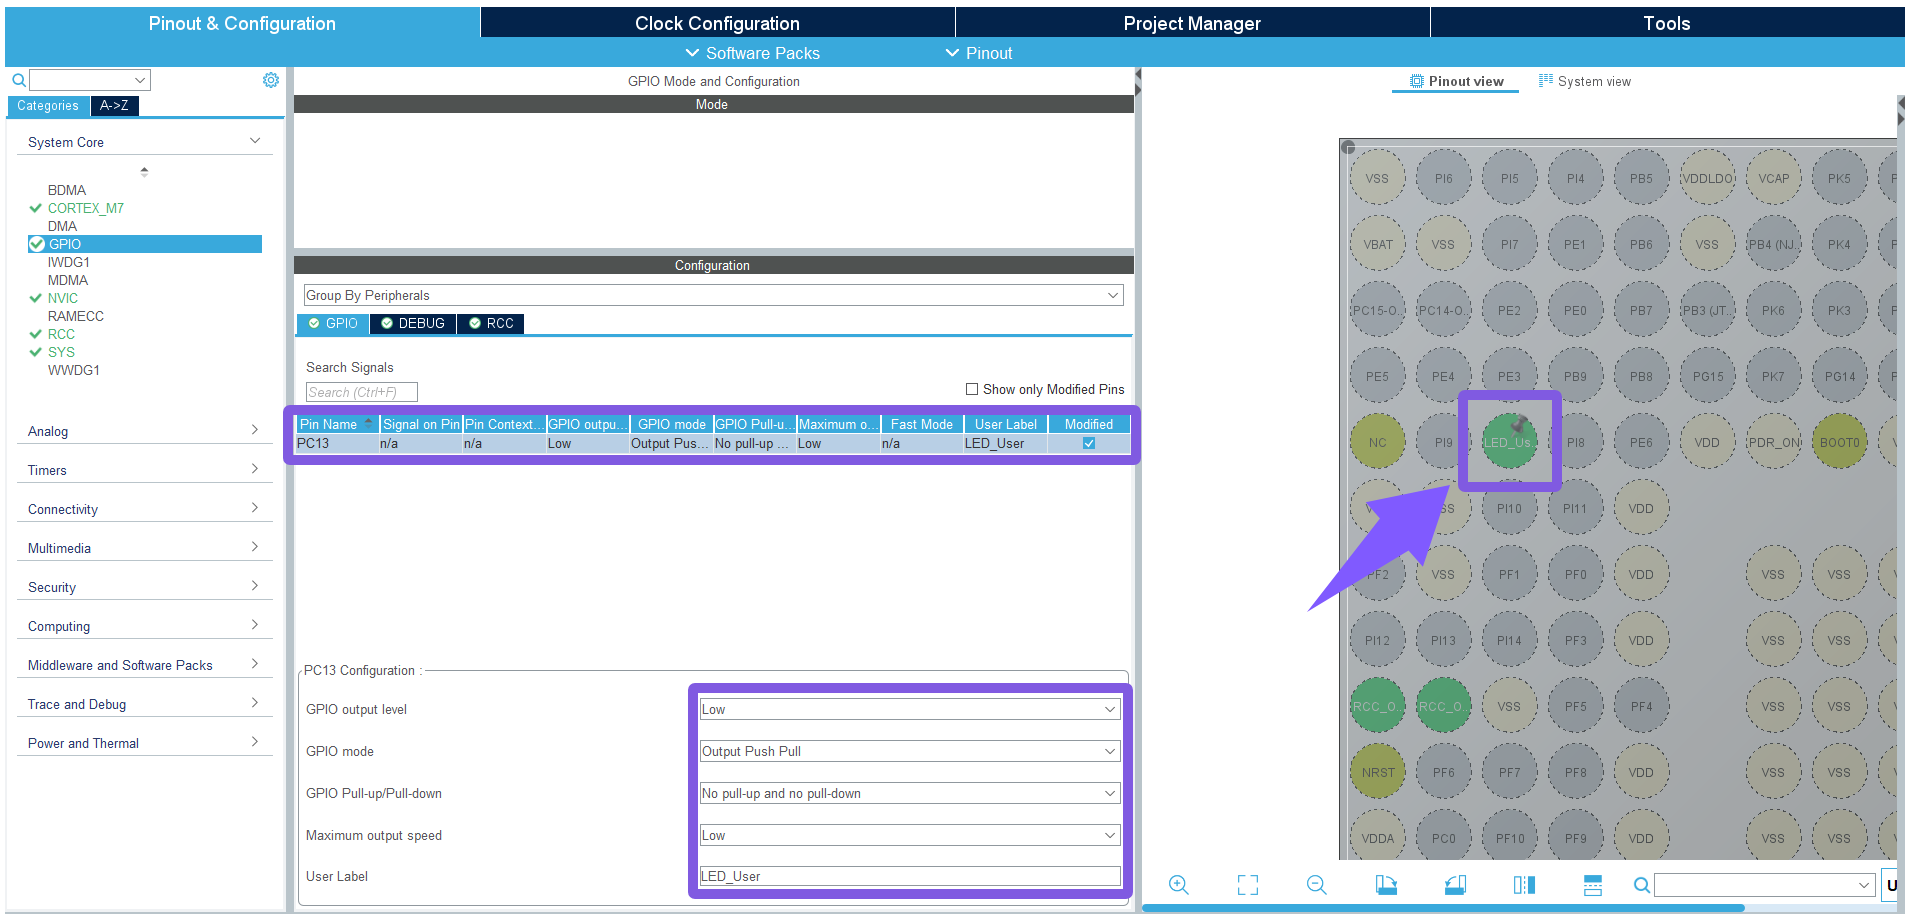
Task: Select NVIC in the System Core list
Action: (62, 298)
